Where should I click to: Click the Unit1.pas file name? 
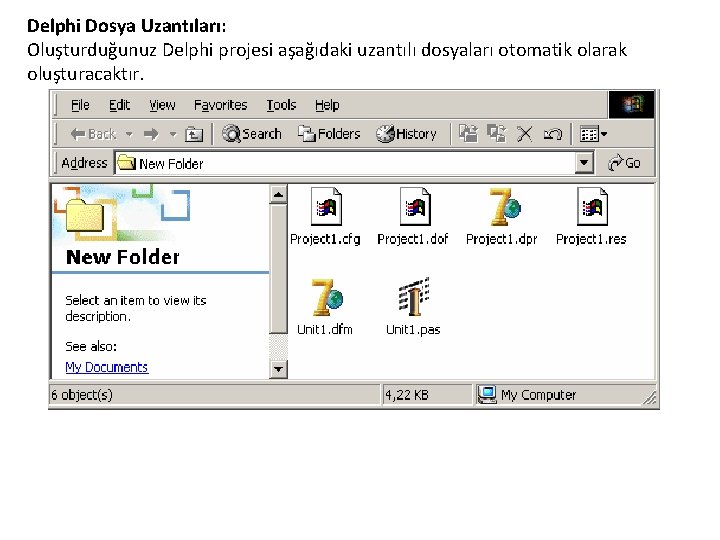pyautogui.click(x=413, y=330)
